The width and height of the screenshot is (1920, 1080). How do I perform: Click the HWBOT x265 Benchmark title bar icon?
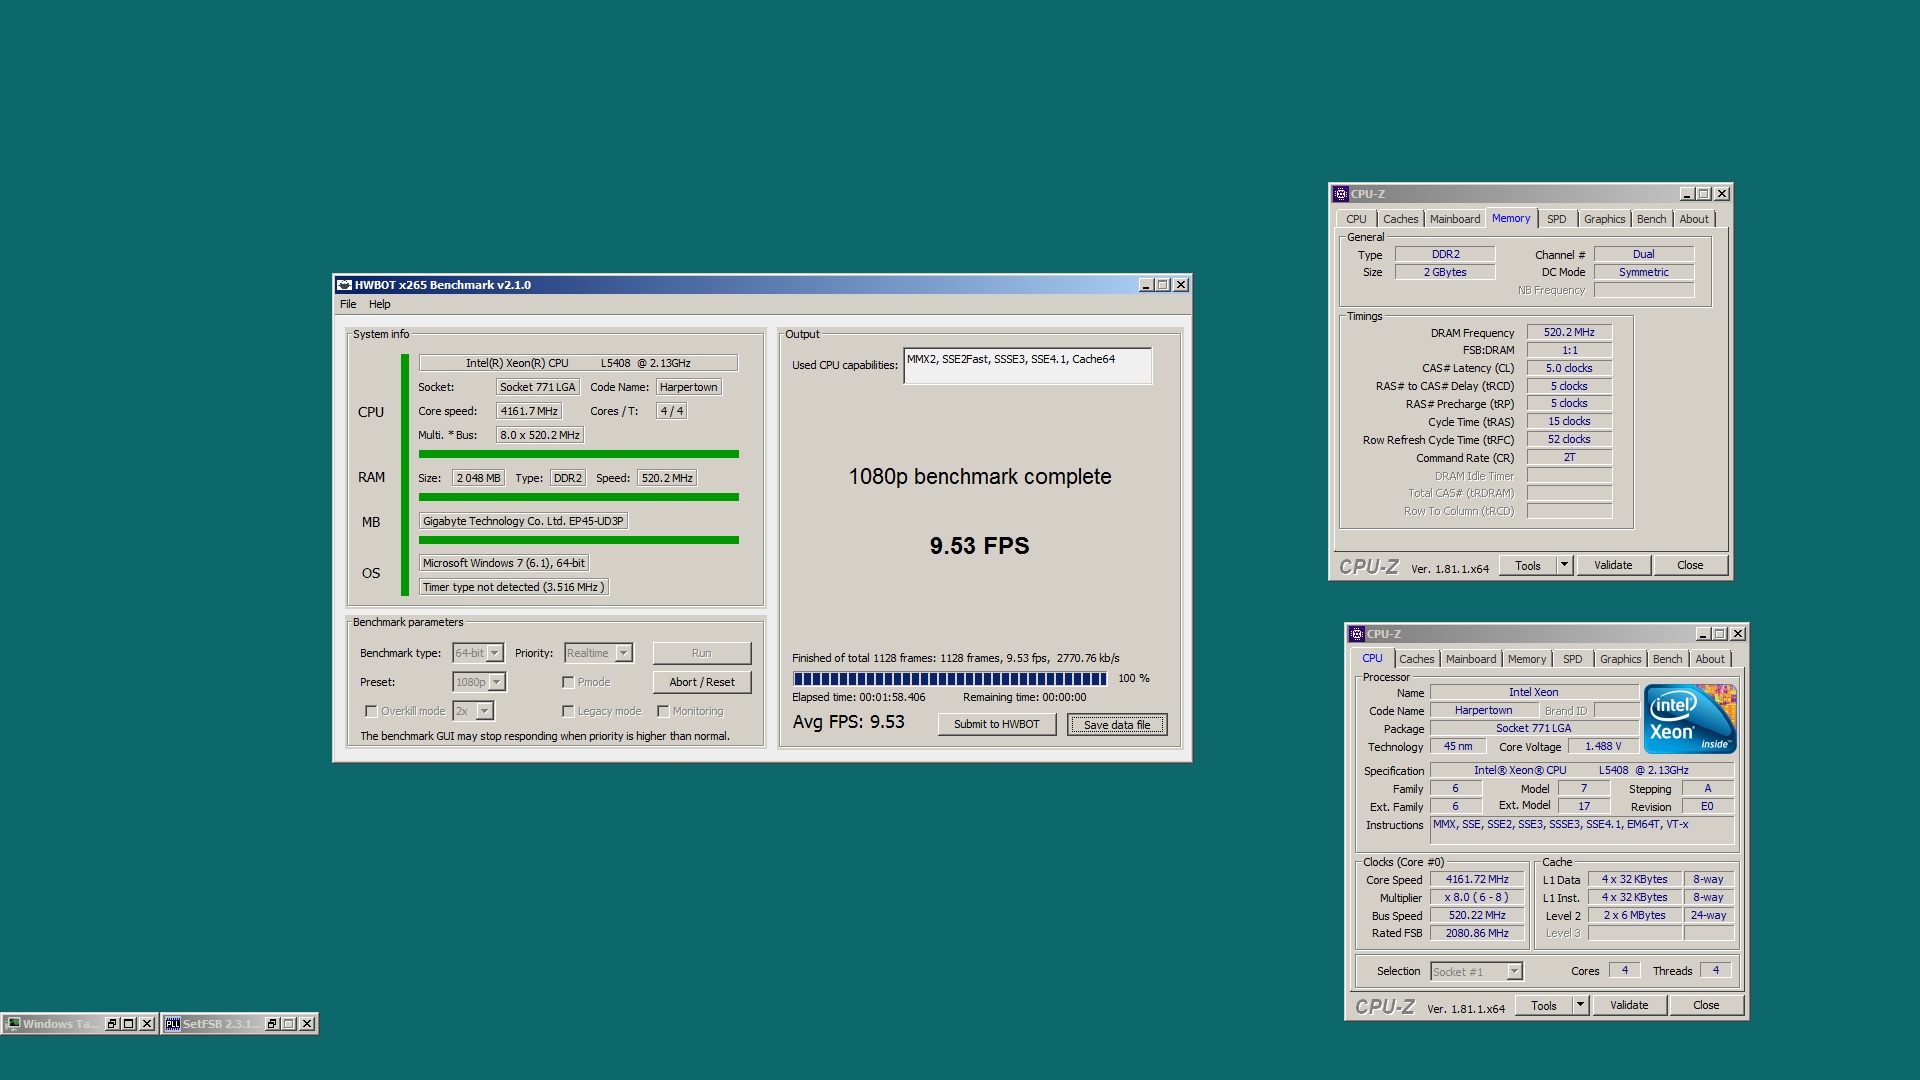point(345,285)
